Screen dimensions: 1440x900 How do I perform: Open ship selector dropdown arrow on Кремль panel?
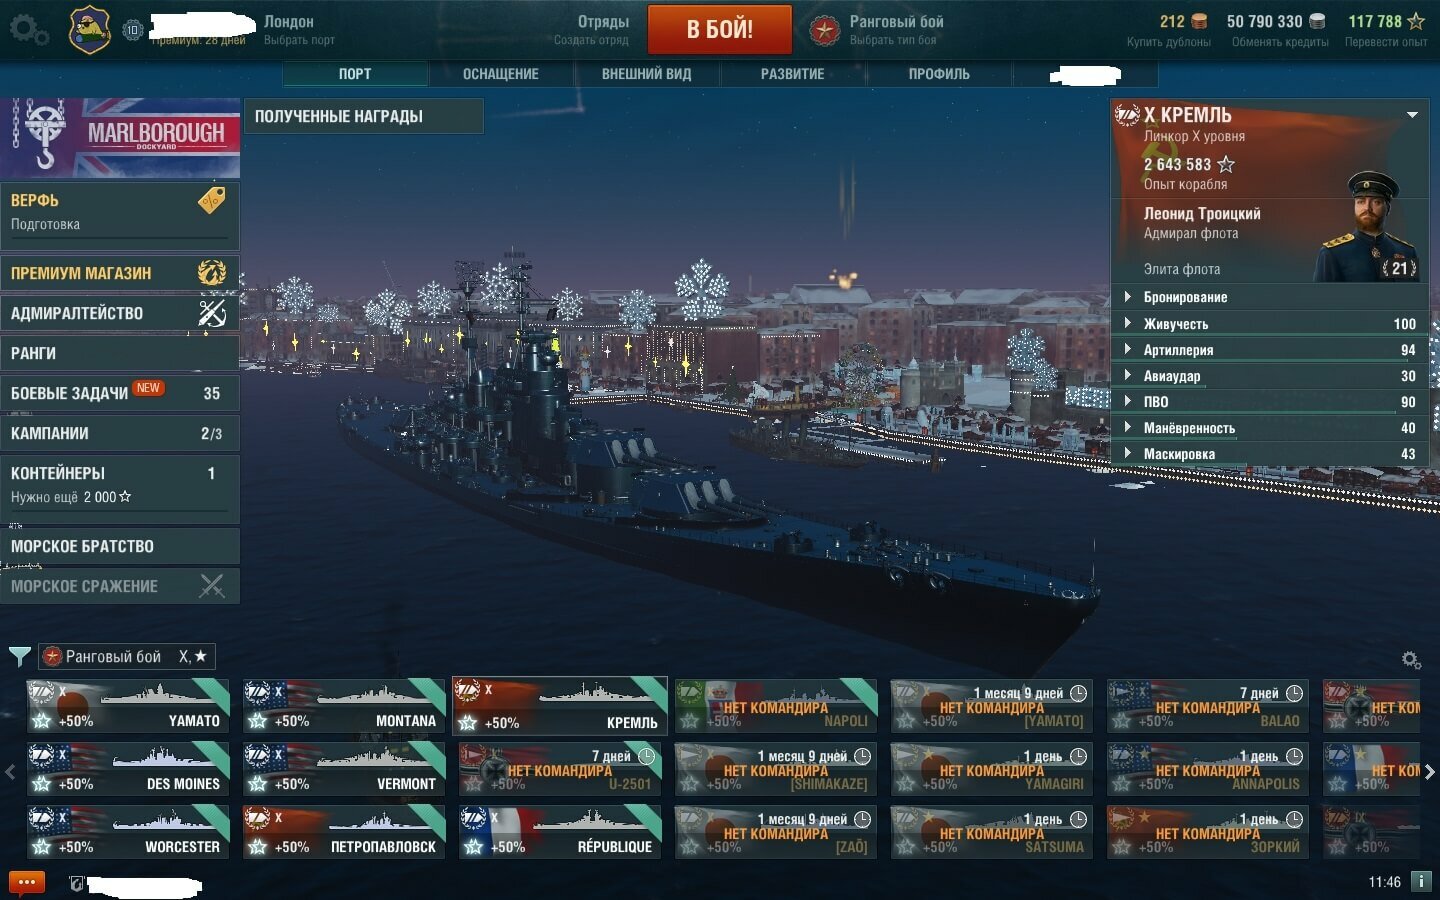(1412, 115)
